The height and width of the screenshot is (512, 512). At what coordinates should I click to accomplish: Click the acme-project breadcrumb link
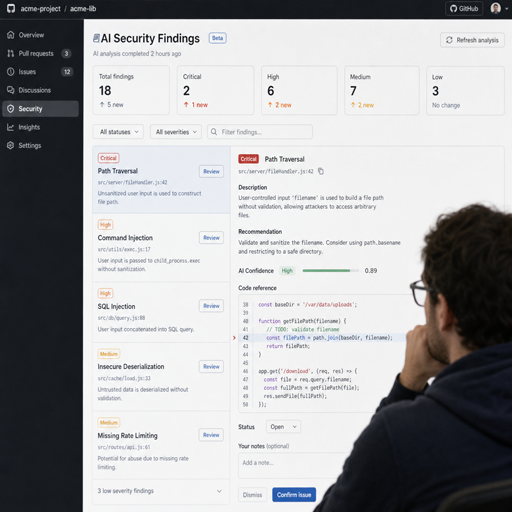[x=41, y=9]
